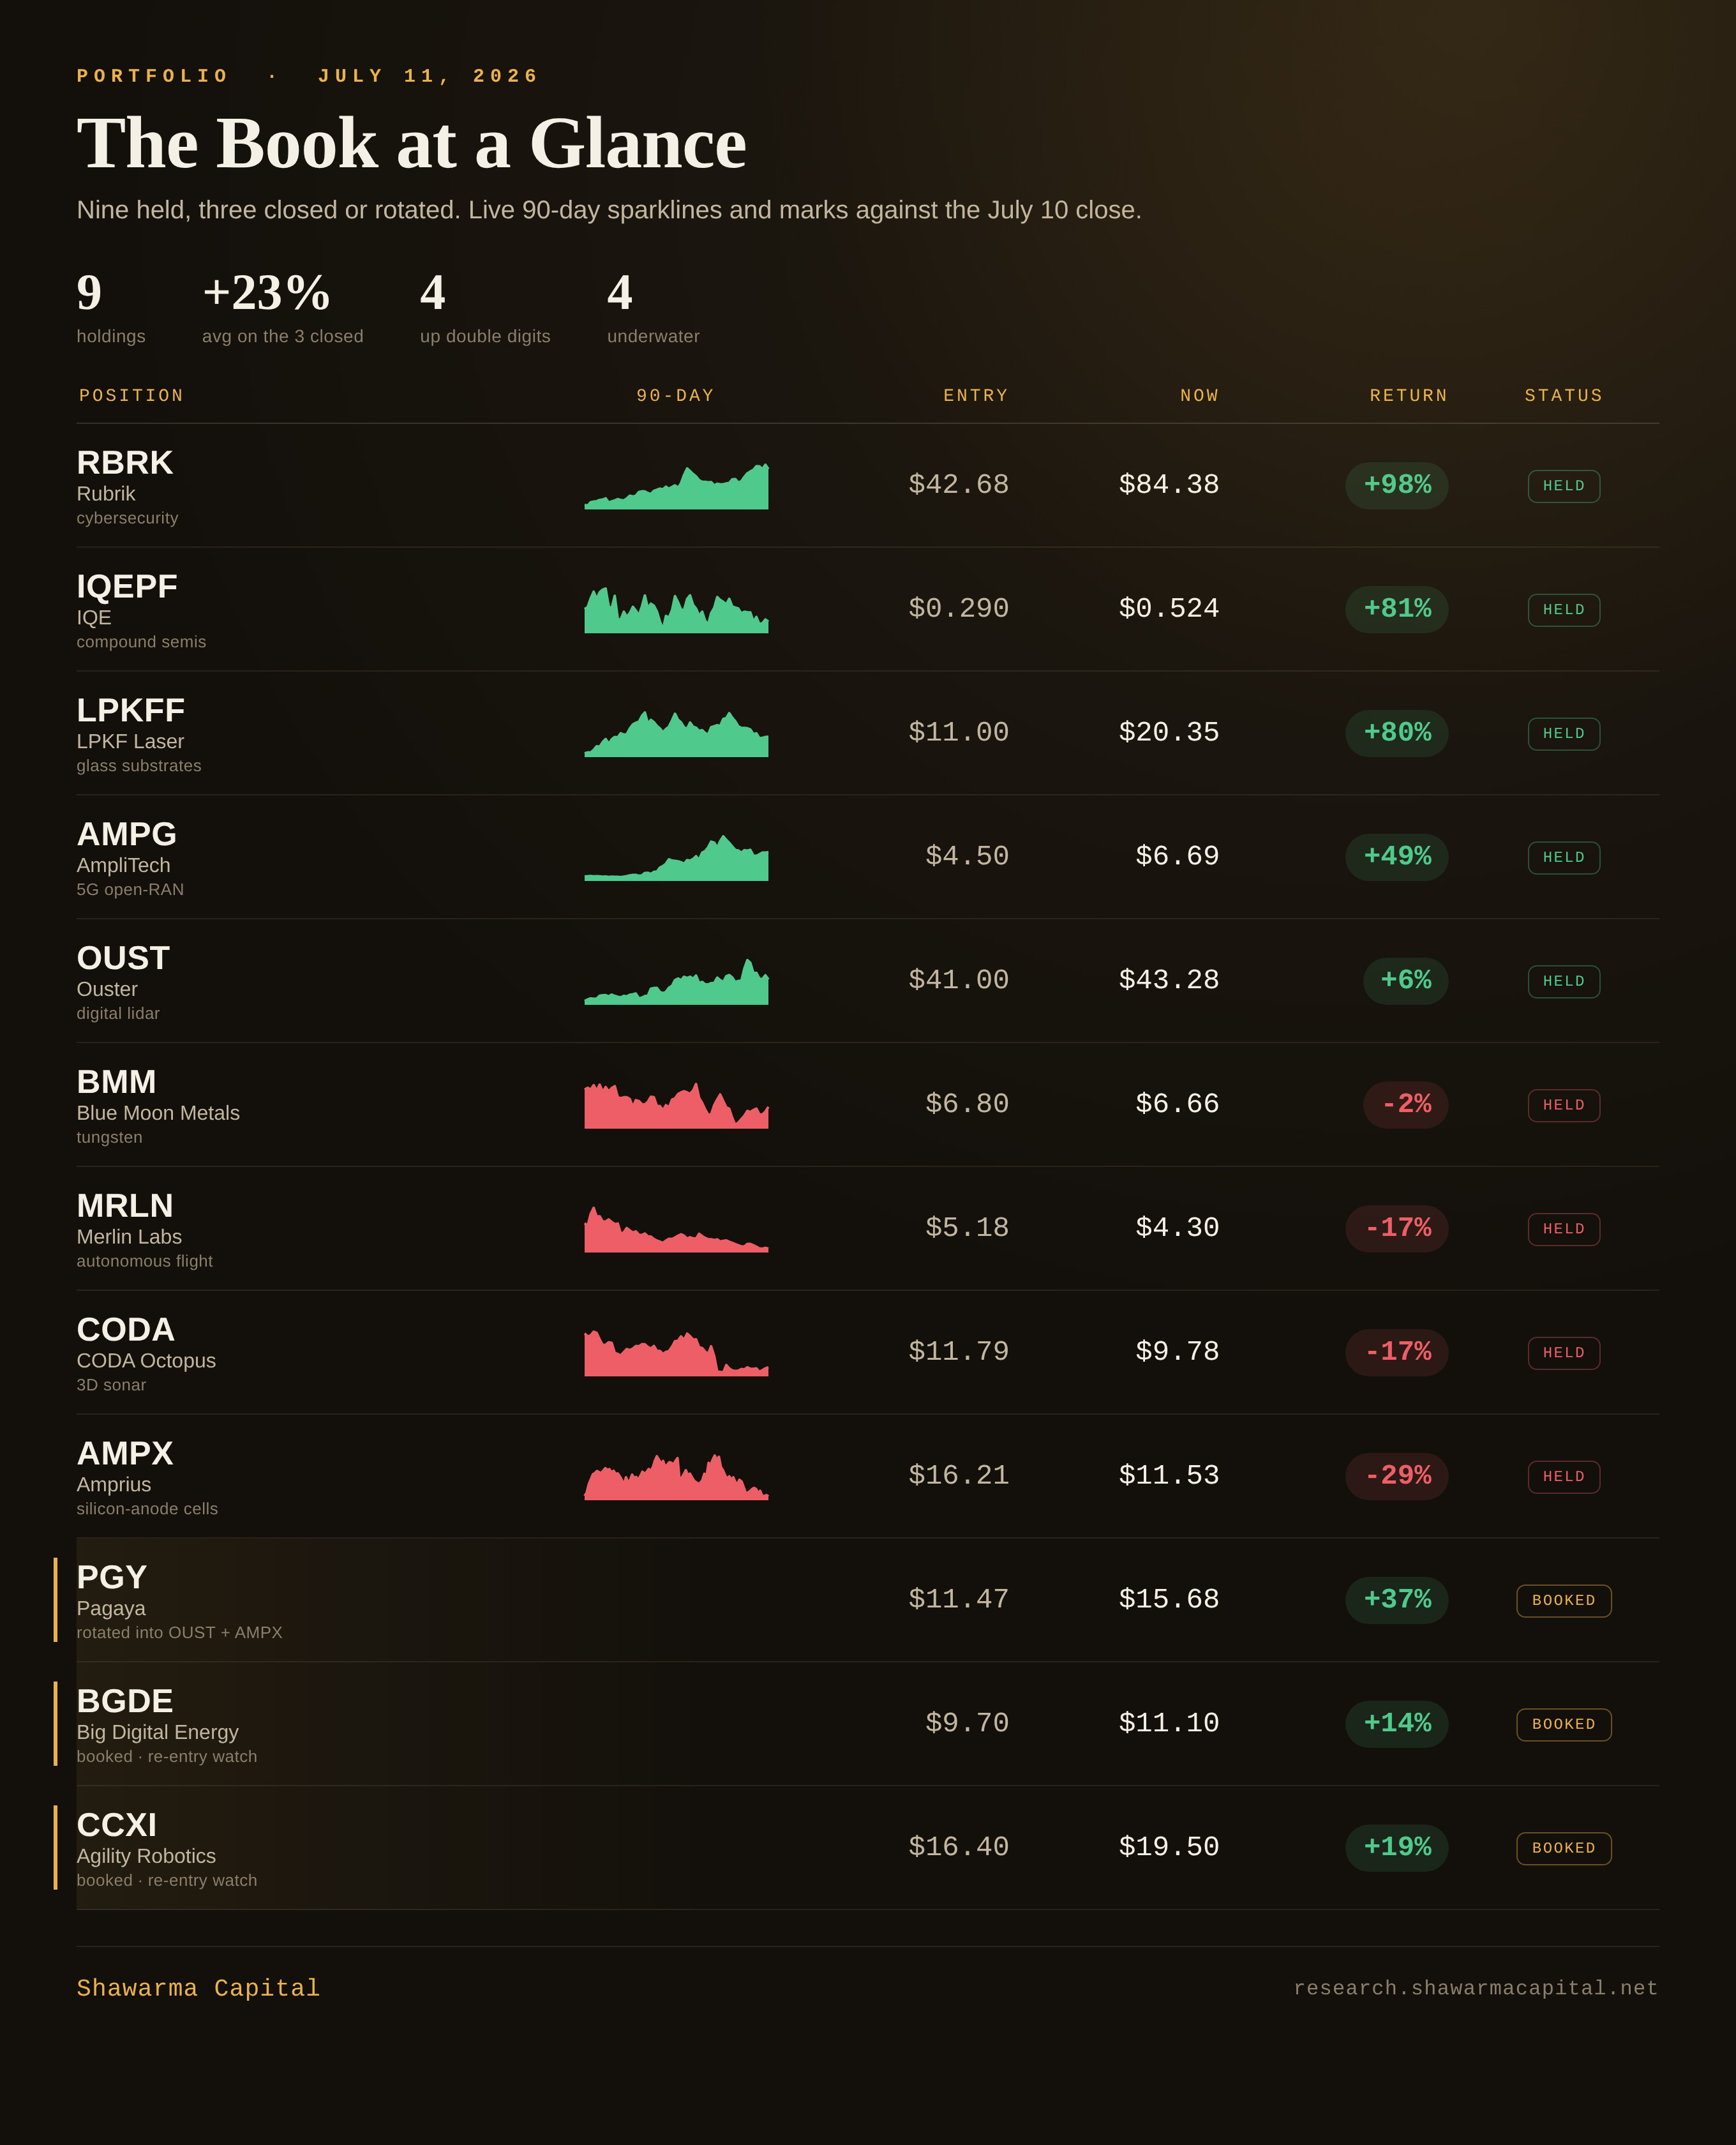This screenshot has height=2145, width=1736.
Task: Click the $6.66 current price
Action: tap(1177, 1105)
